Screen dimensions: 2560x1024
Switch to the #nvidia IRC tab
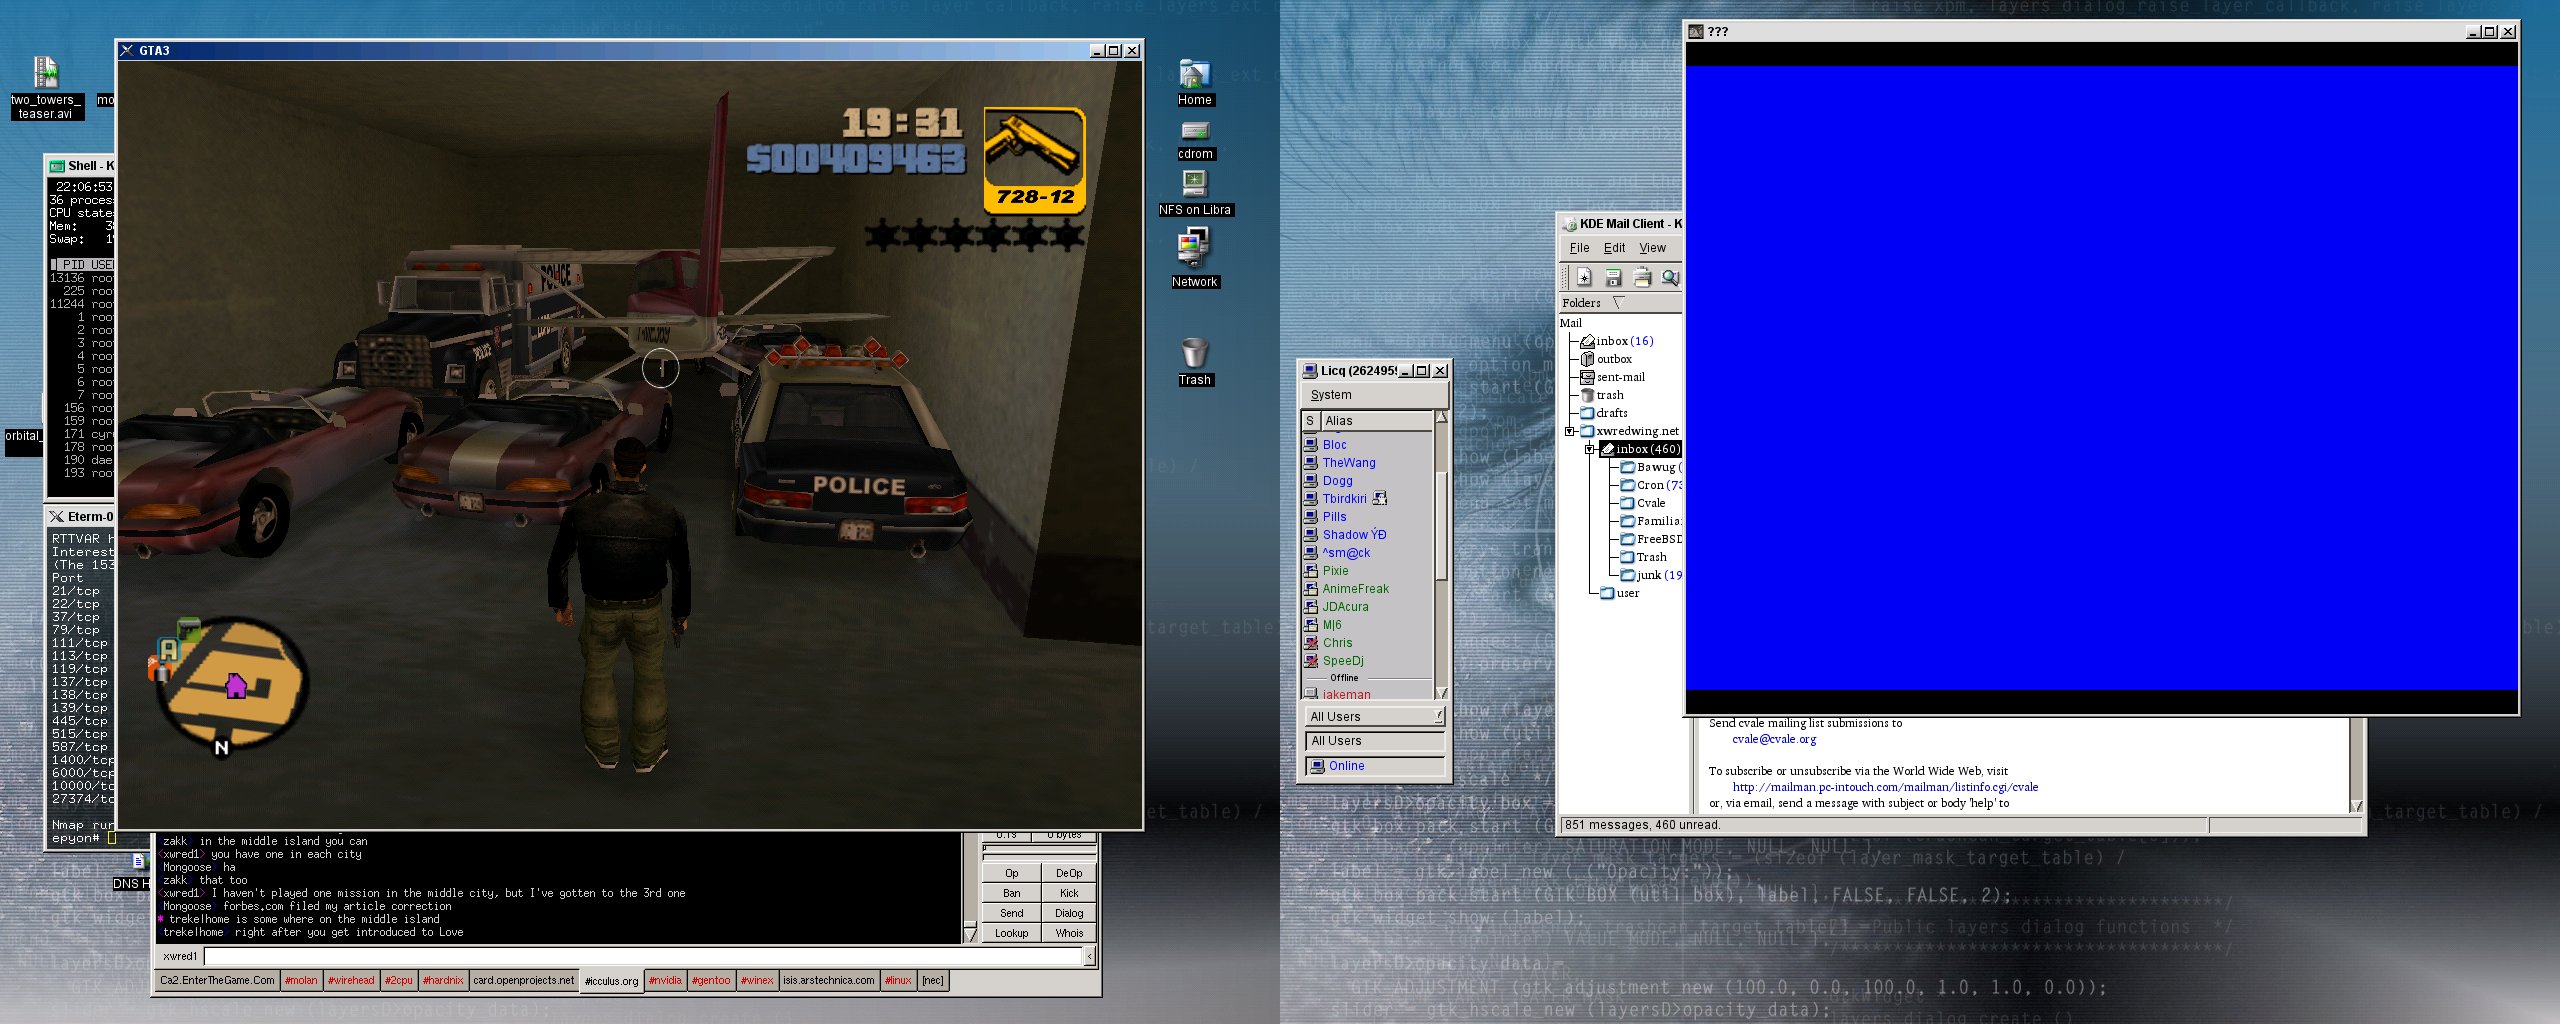[665, 980]
